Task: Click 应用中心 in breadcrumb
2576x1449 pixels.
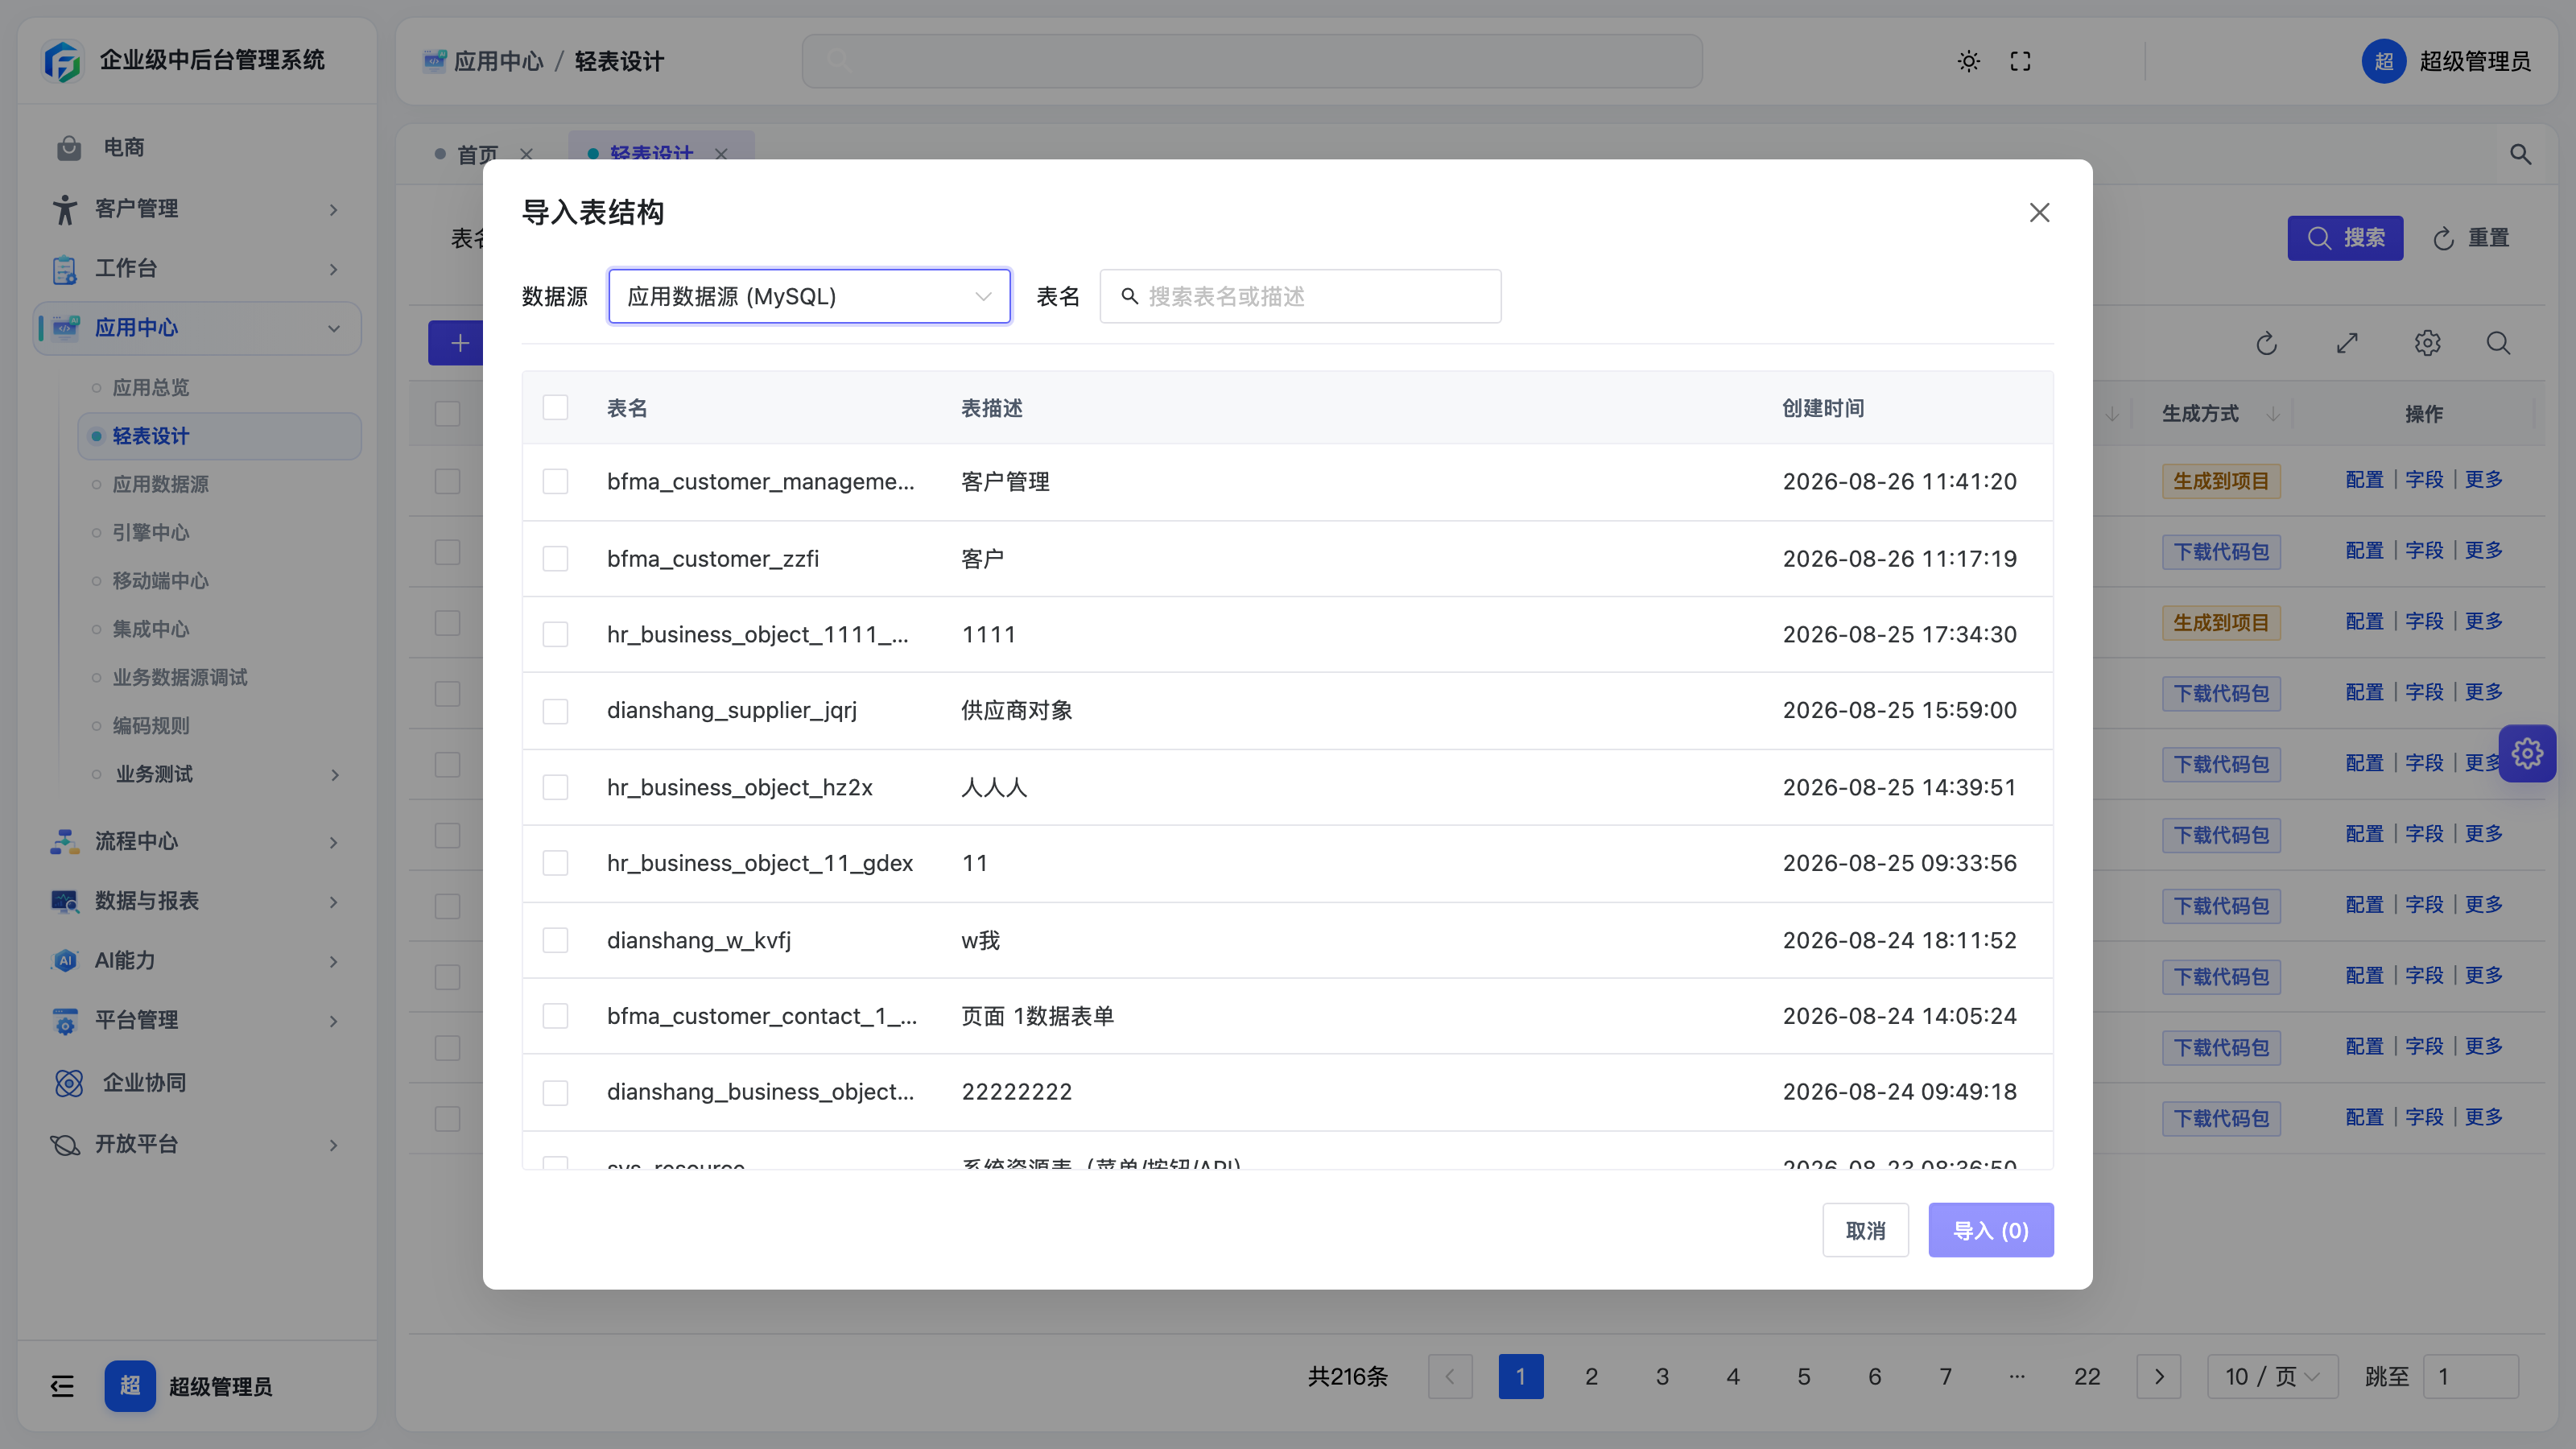Action: [498, 61]
